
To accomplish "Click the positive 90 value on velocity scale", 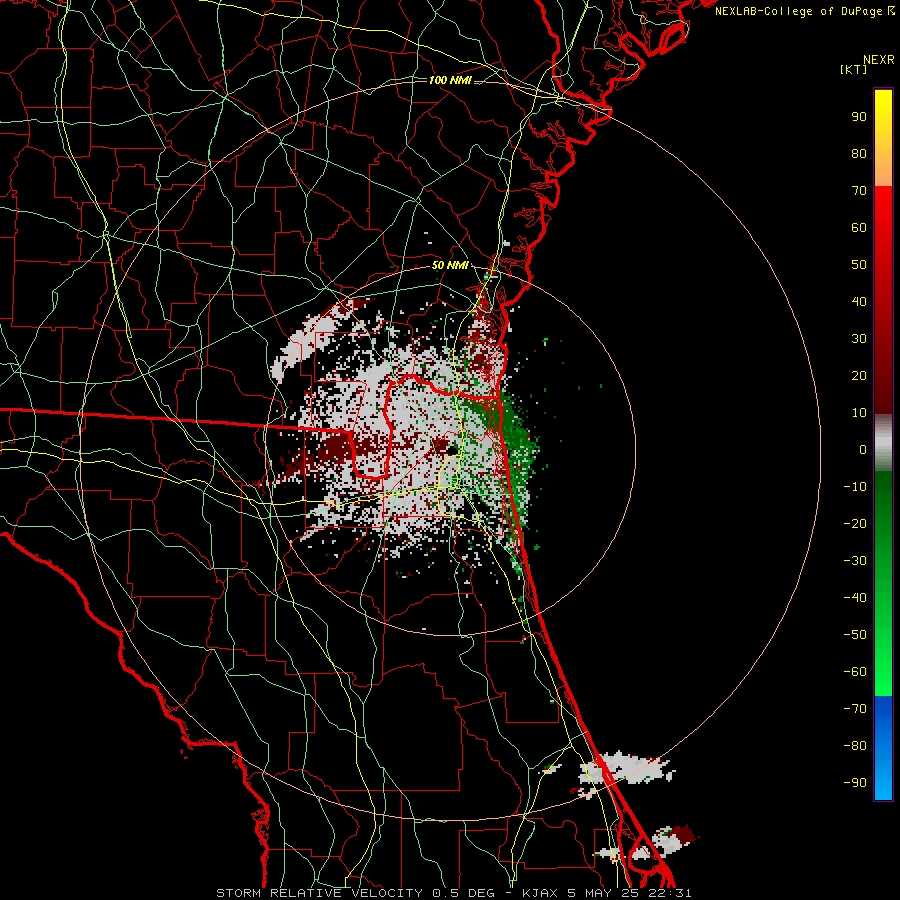I will 859,117.
